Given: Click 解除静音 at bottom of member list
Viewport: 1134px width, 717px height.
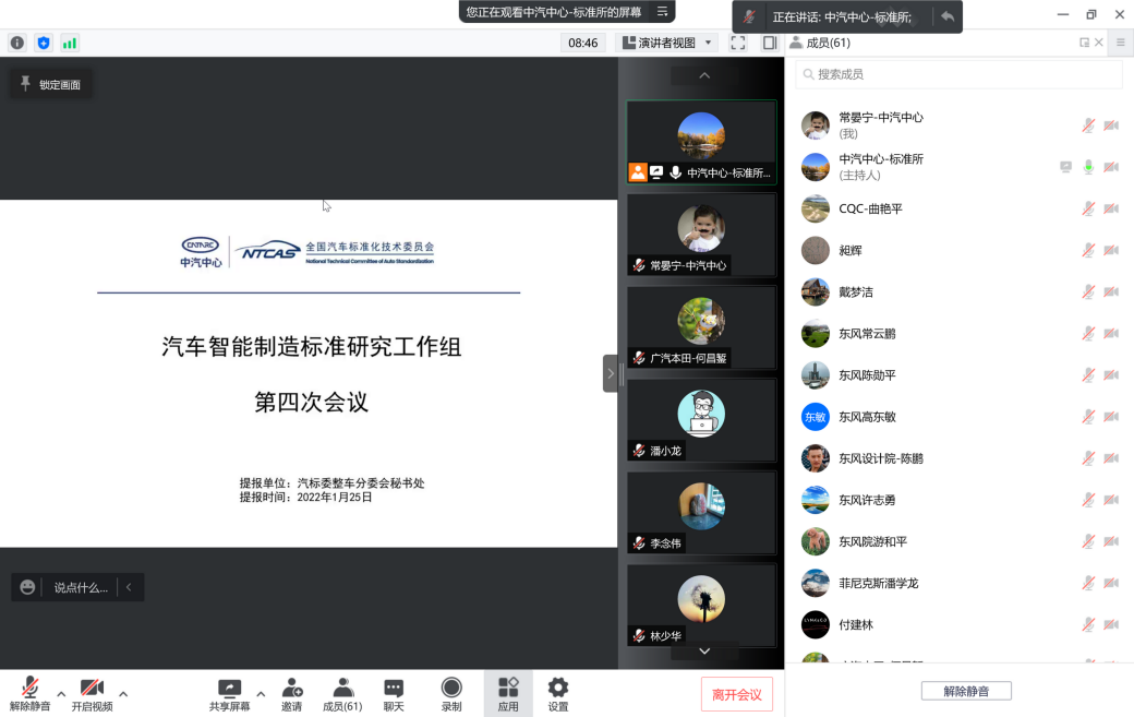Looking at the screenshot, I should pyautogui.click(x=965, y=690).
